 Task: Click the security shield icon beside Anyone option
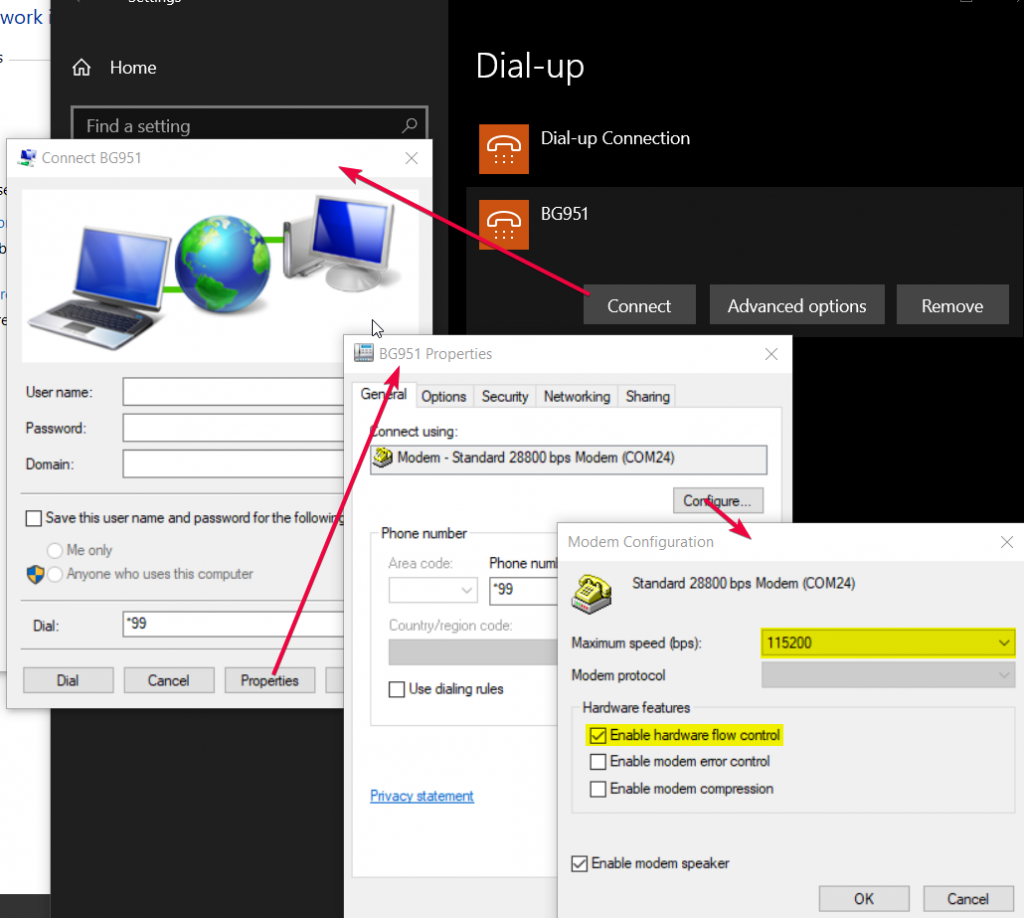35,575
